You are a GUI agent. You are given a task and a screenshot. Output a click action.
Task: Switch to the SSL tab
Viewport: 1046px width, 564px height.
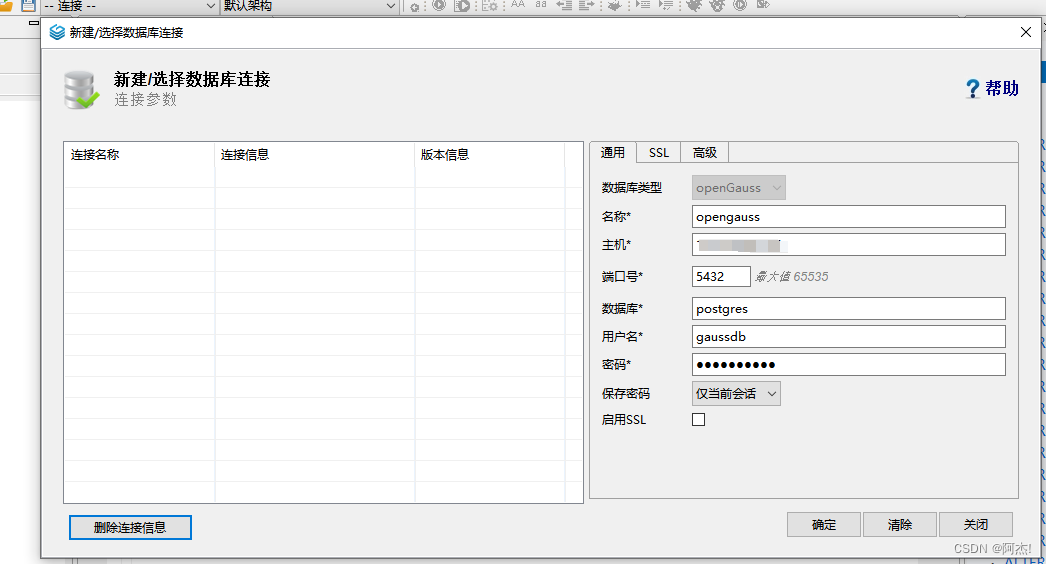coord(658,153)
